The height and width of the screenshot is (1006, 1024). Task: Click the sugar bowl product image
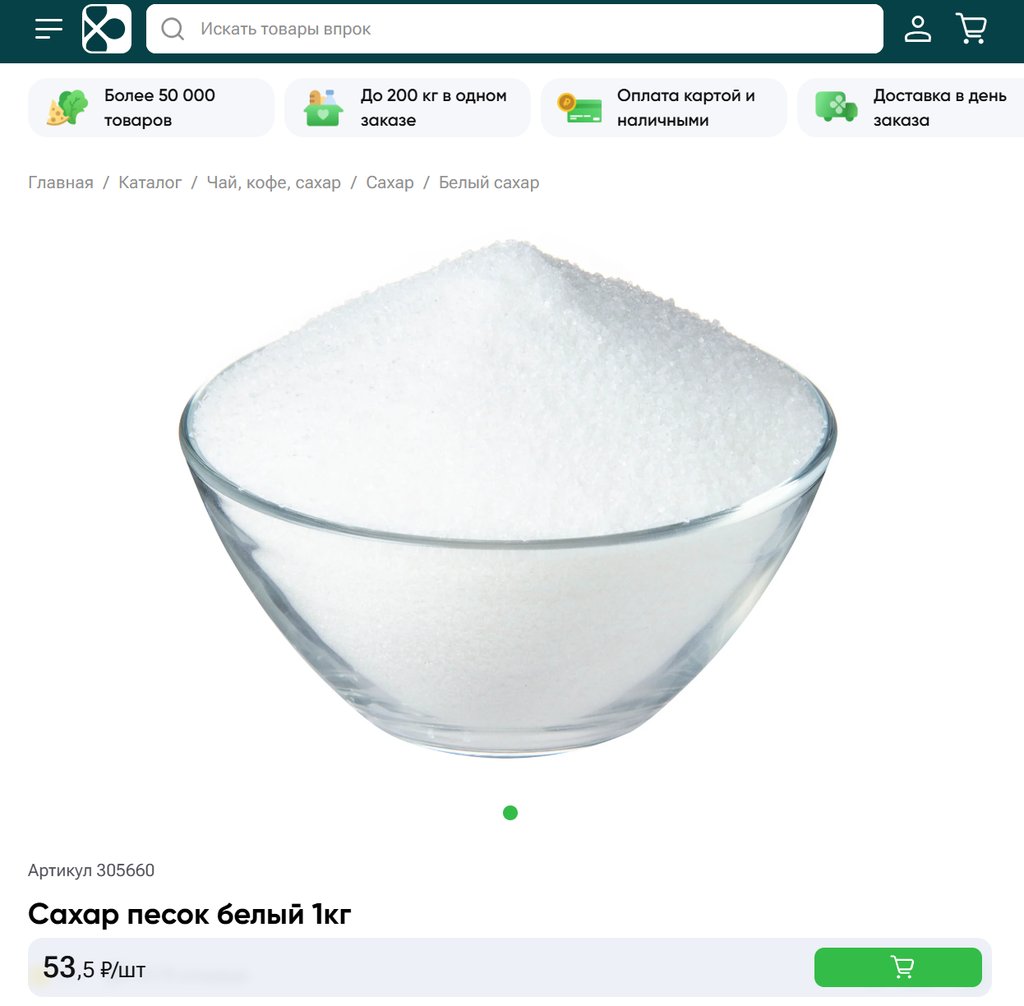click(x=508, y=499)
